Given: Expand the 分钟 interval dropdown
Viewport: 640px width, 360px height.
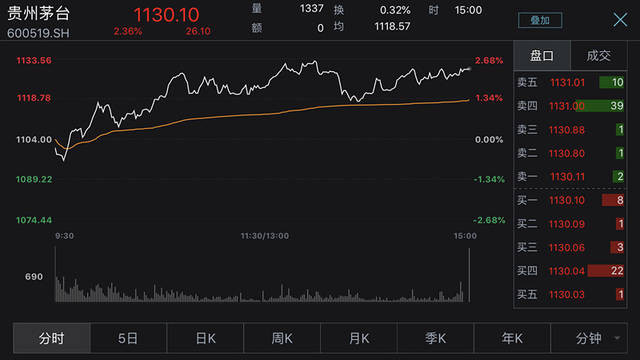Looking at the screenshot, I should 589,338.
